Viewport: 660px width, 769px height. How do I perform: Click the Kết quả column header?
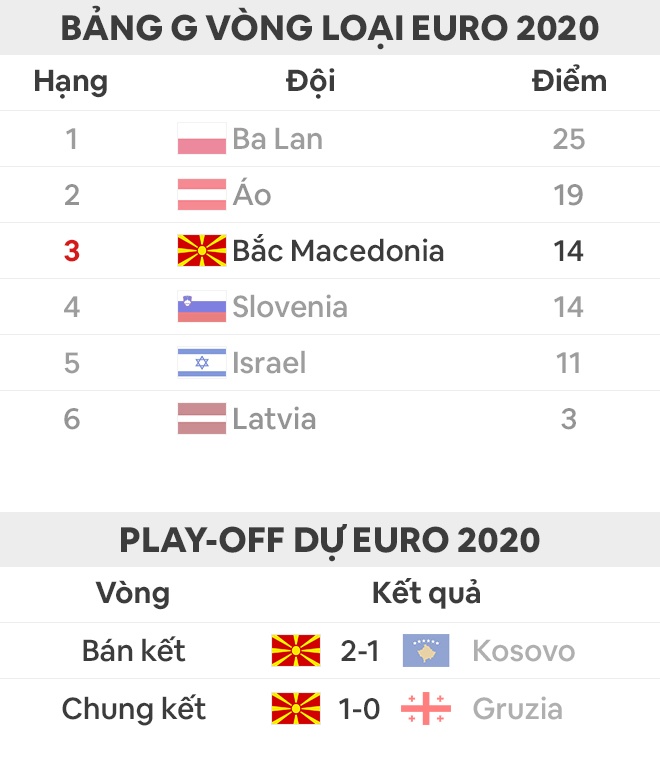click(x=426, y=593)
